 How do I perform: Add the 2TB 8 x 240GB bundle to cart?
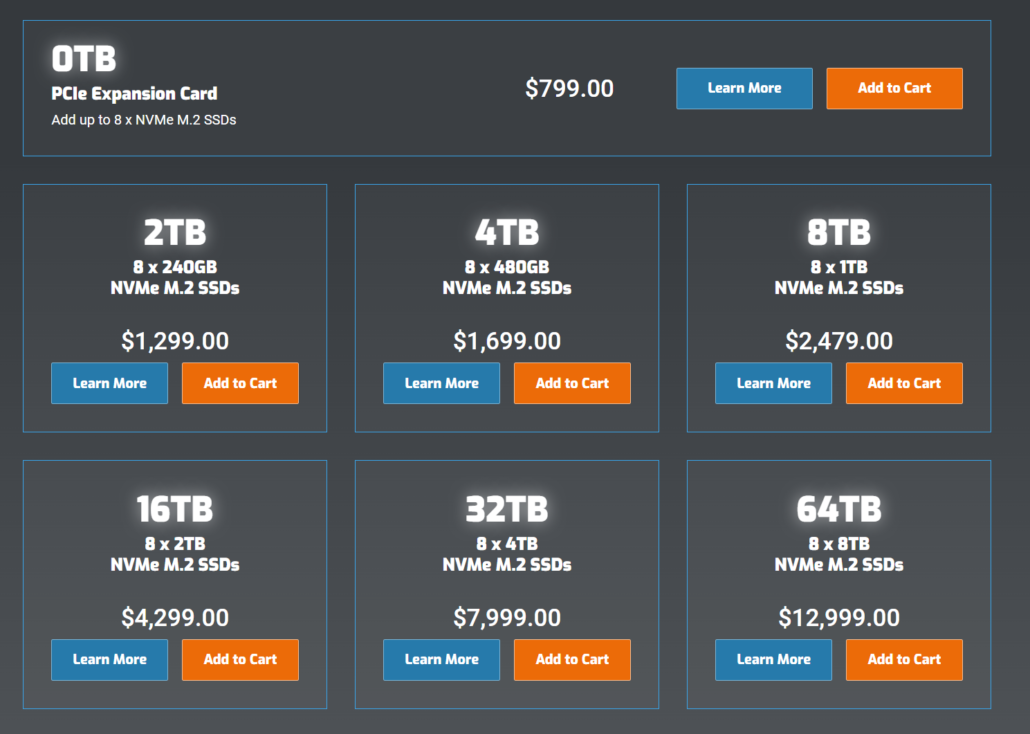(x=240, y=383)
